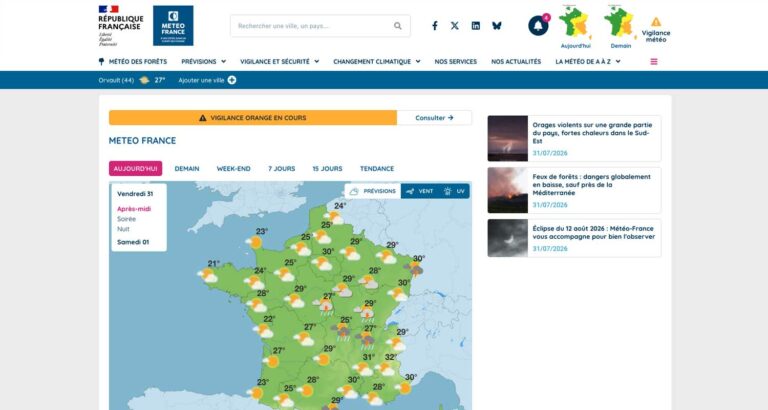Image resolution: width=768 pixels, height=410 pixels.
Task: Open Orvault (44) saved city
Action: pyautogui.click(x=116, y=80)
